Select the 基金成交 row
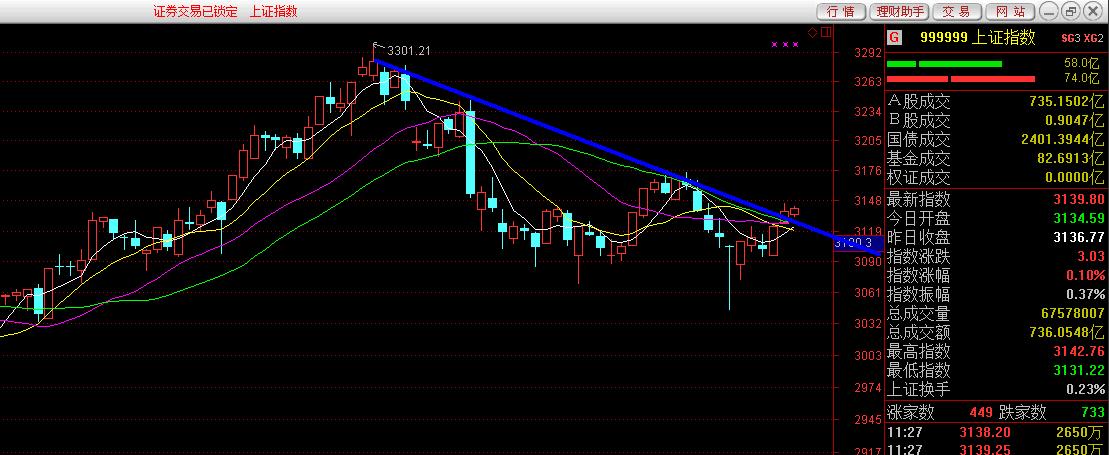This screenshot has height=455, width=1109. point(996,159)
